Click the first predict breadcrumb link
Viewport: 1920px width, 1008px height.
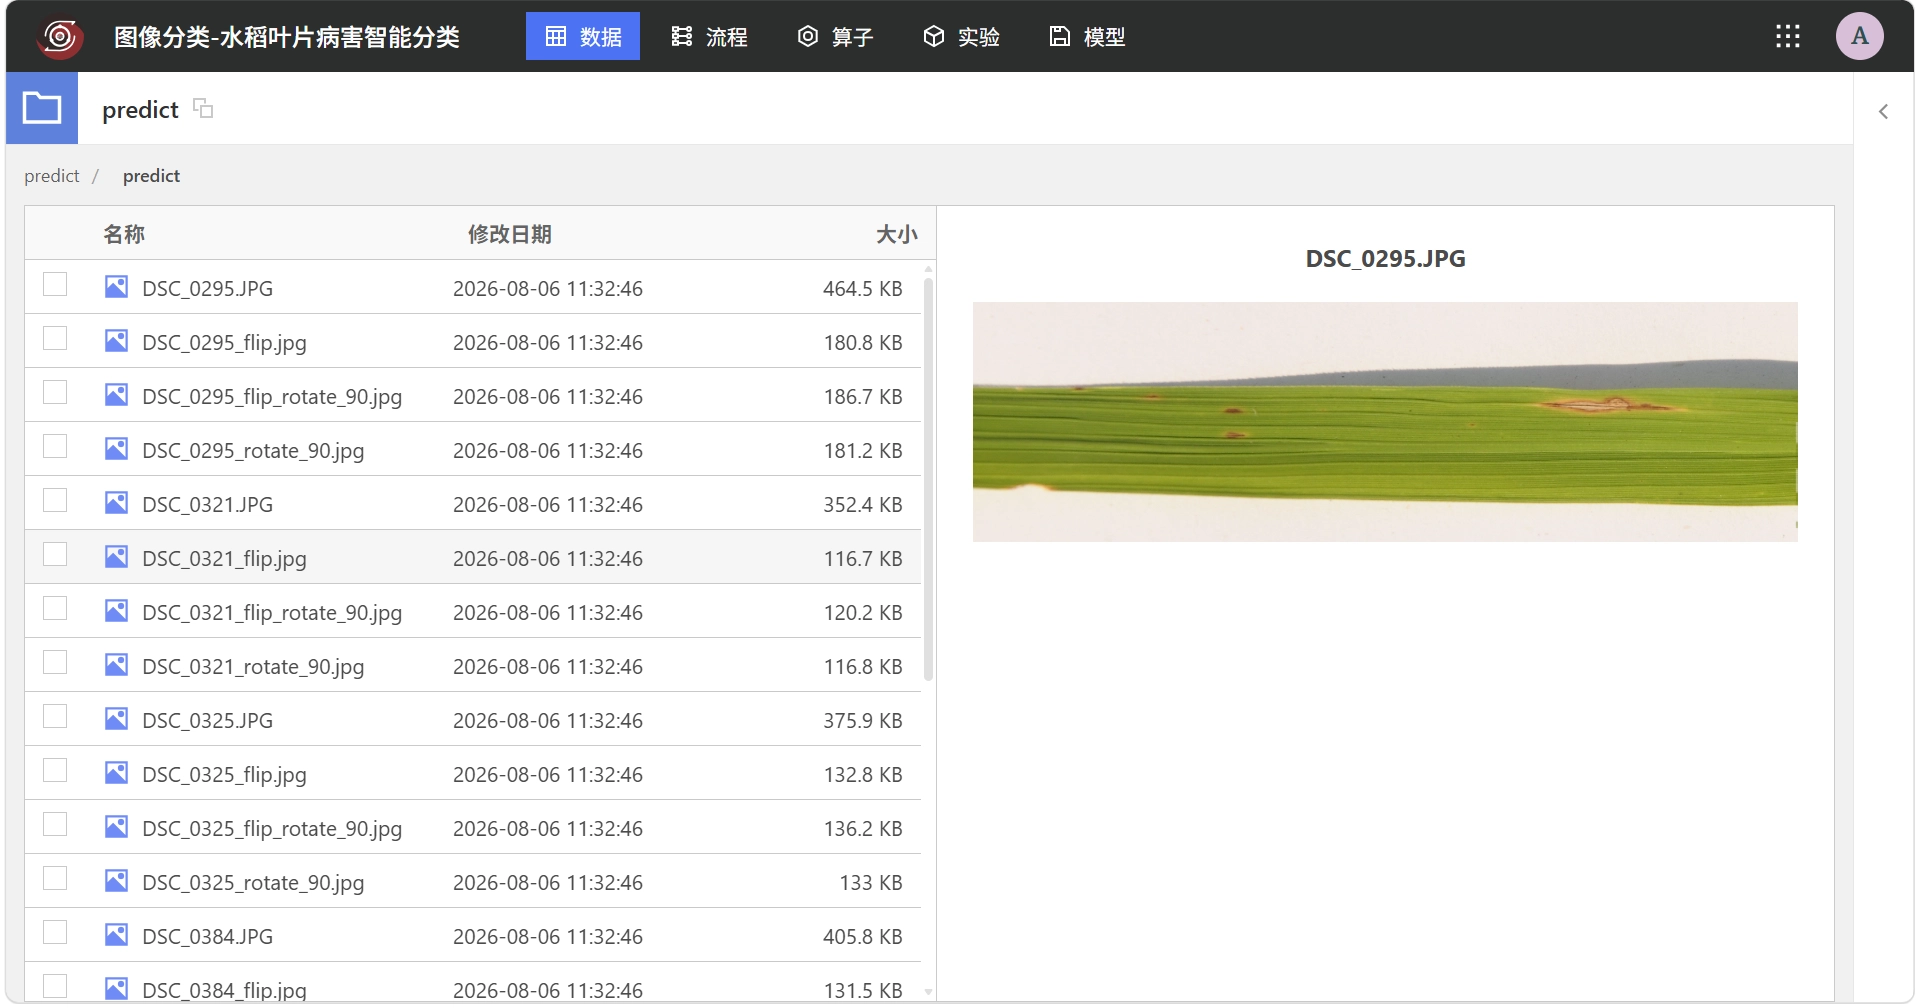coord(52,176)
